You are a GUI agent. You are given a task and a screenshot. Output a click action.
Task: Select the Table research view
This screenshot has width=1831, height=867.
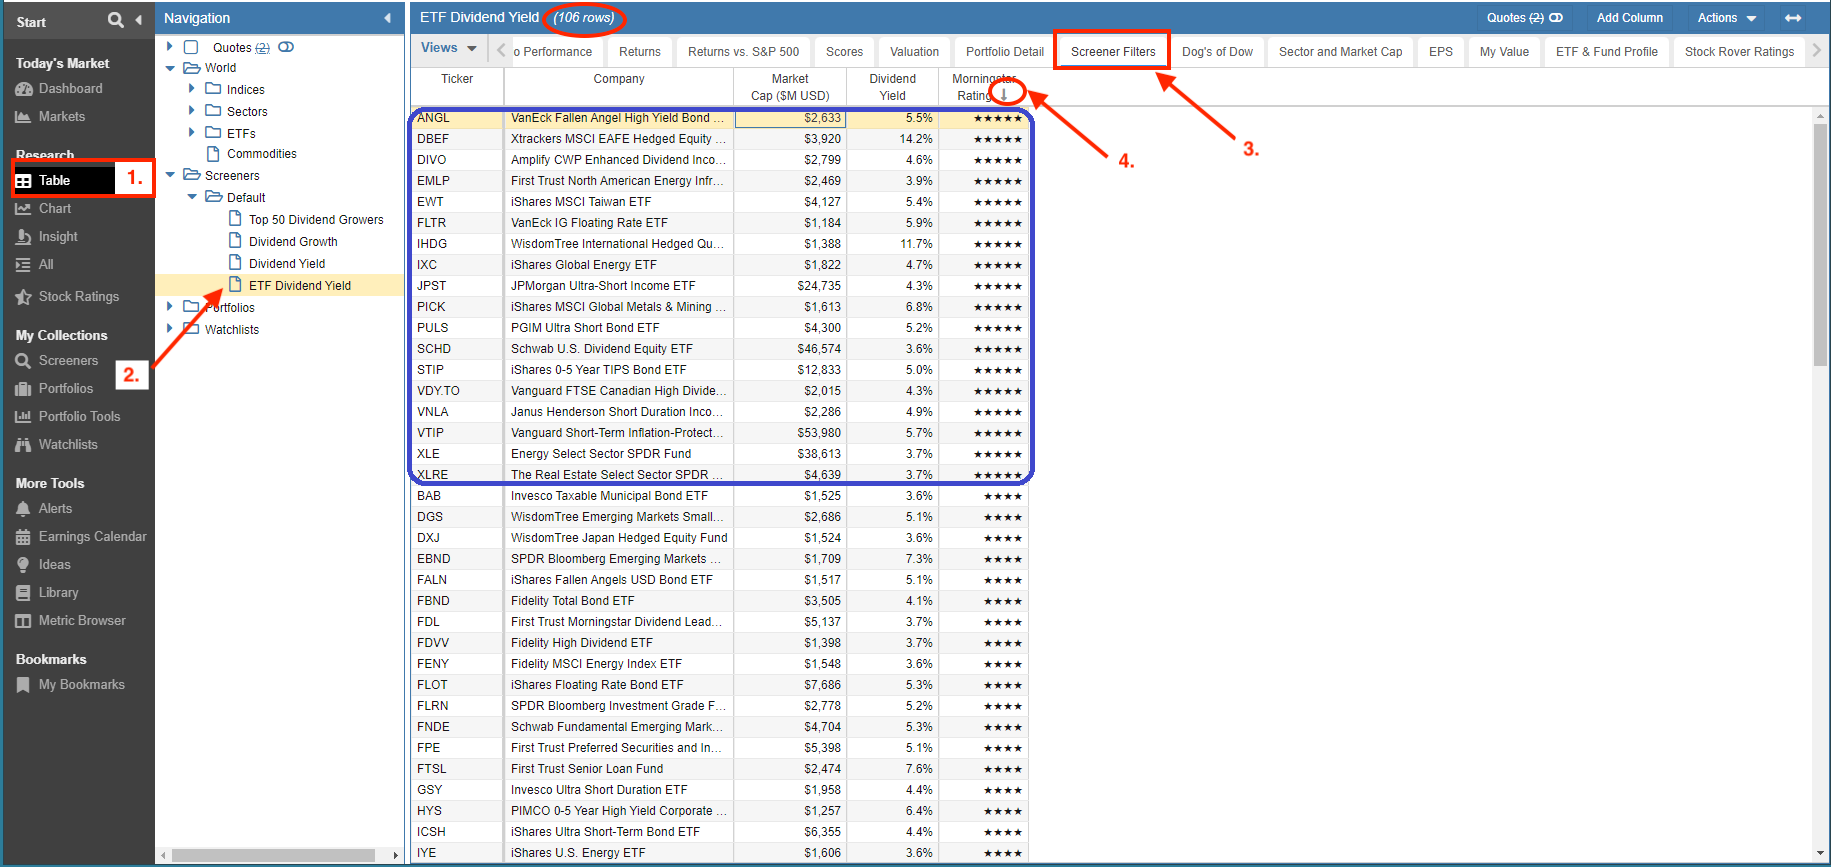click(65, 181)
